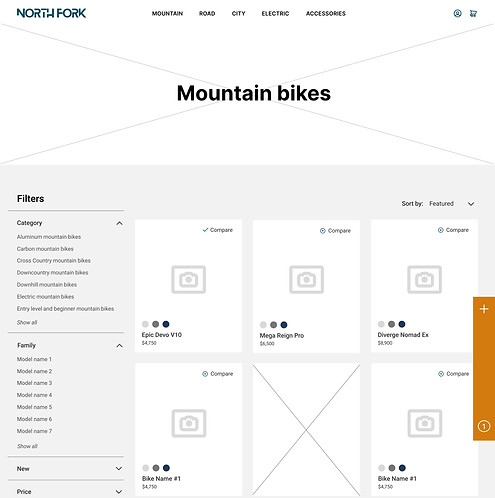Click Show all under Family

click(27, 446)
